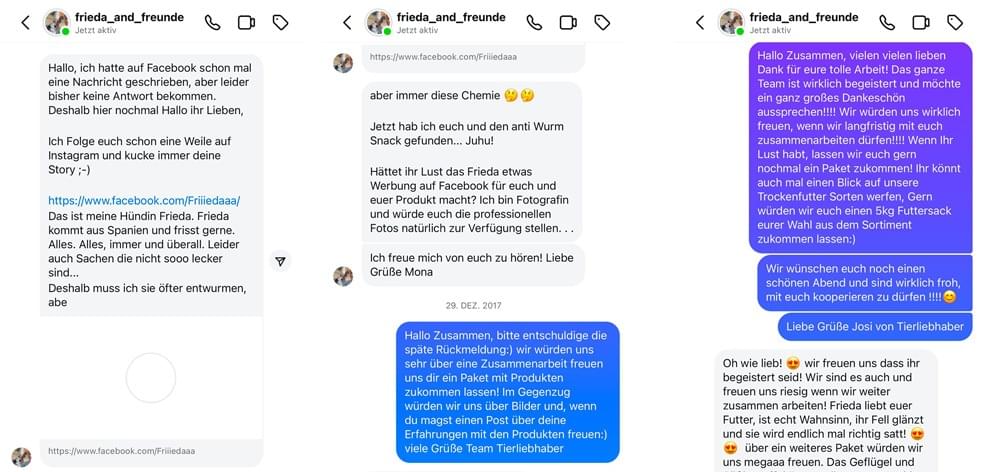Open frieda_and_freunde profile picture in the left header
Image resolution: width=1000 pixels, height=472 pixels.
pos(56,23)
